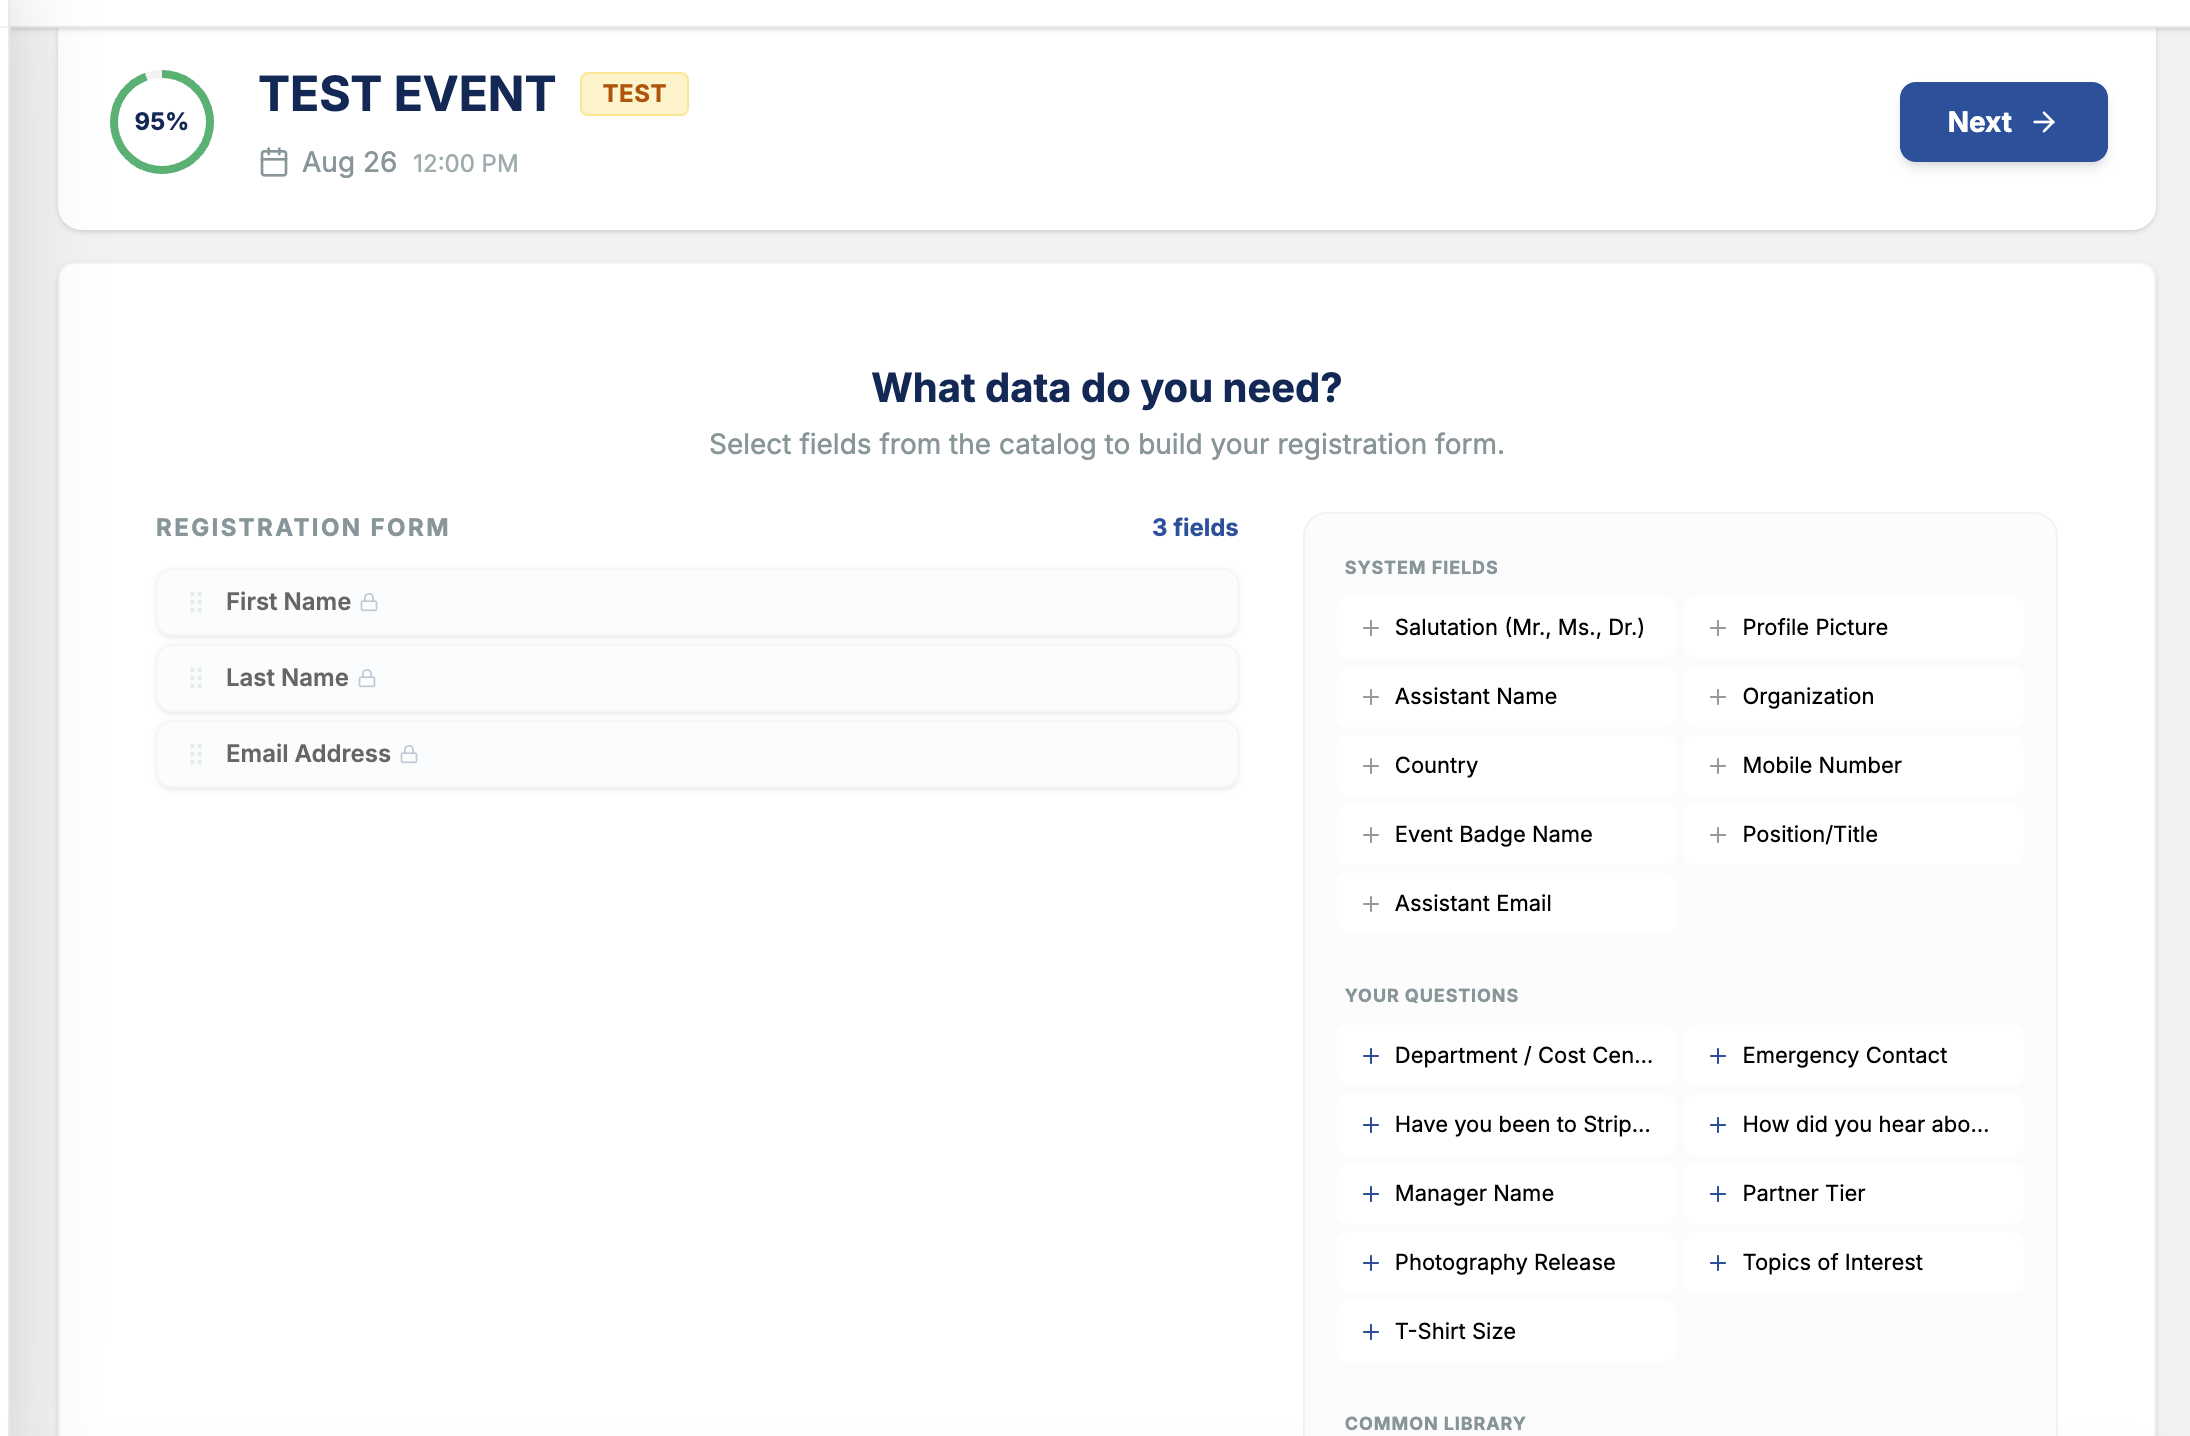The image size is (2190, 1436).
Task: Add Assistant Name field
Action: pos(1506,697)
